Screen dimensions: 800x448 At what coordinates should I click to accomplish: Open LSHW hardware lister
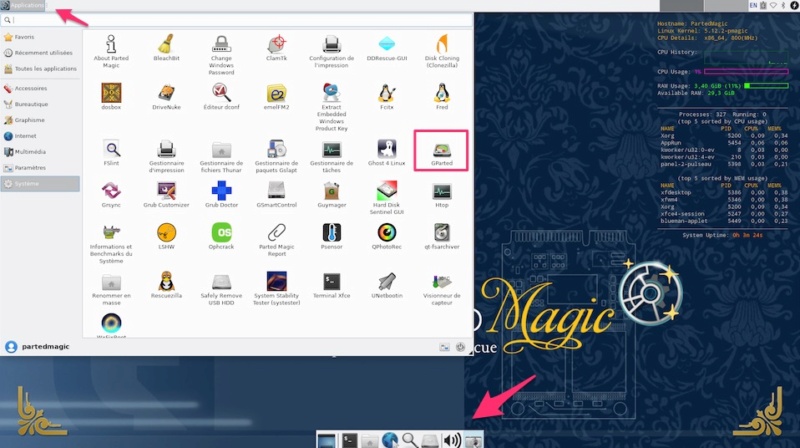tap(166, 236)
